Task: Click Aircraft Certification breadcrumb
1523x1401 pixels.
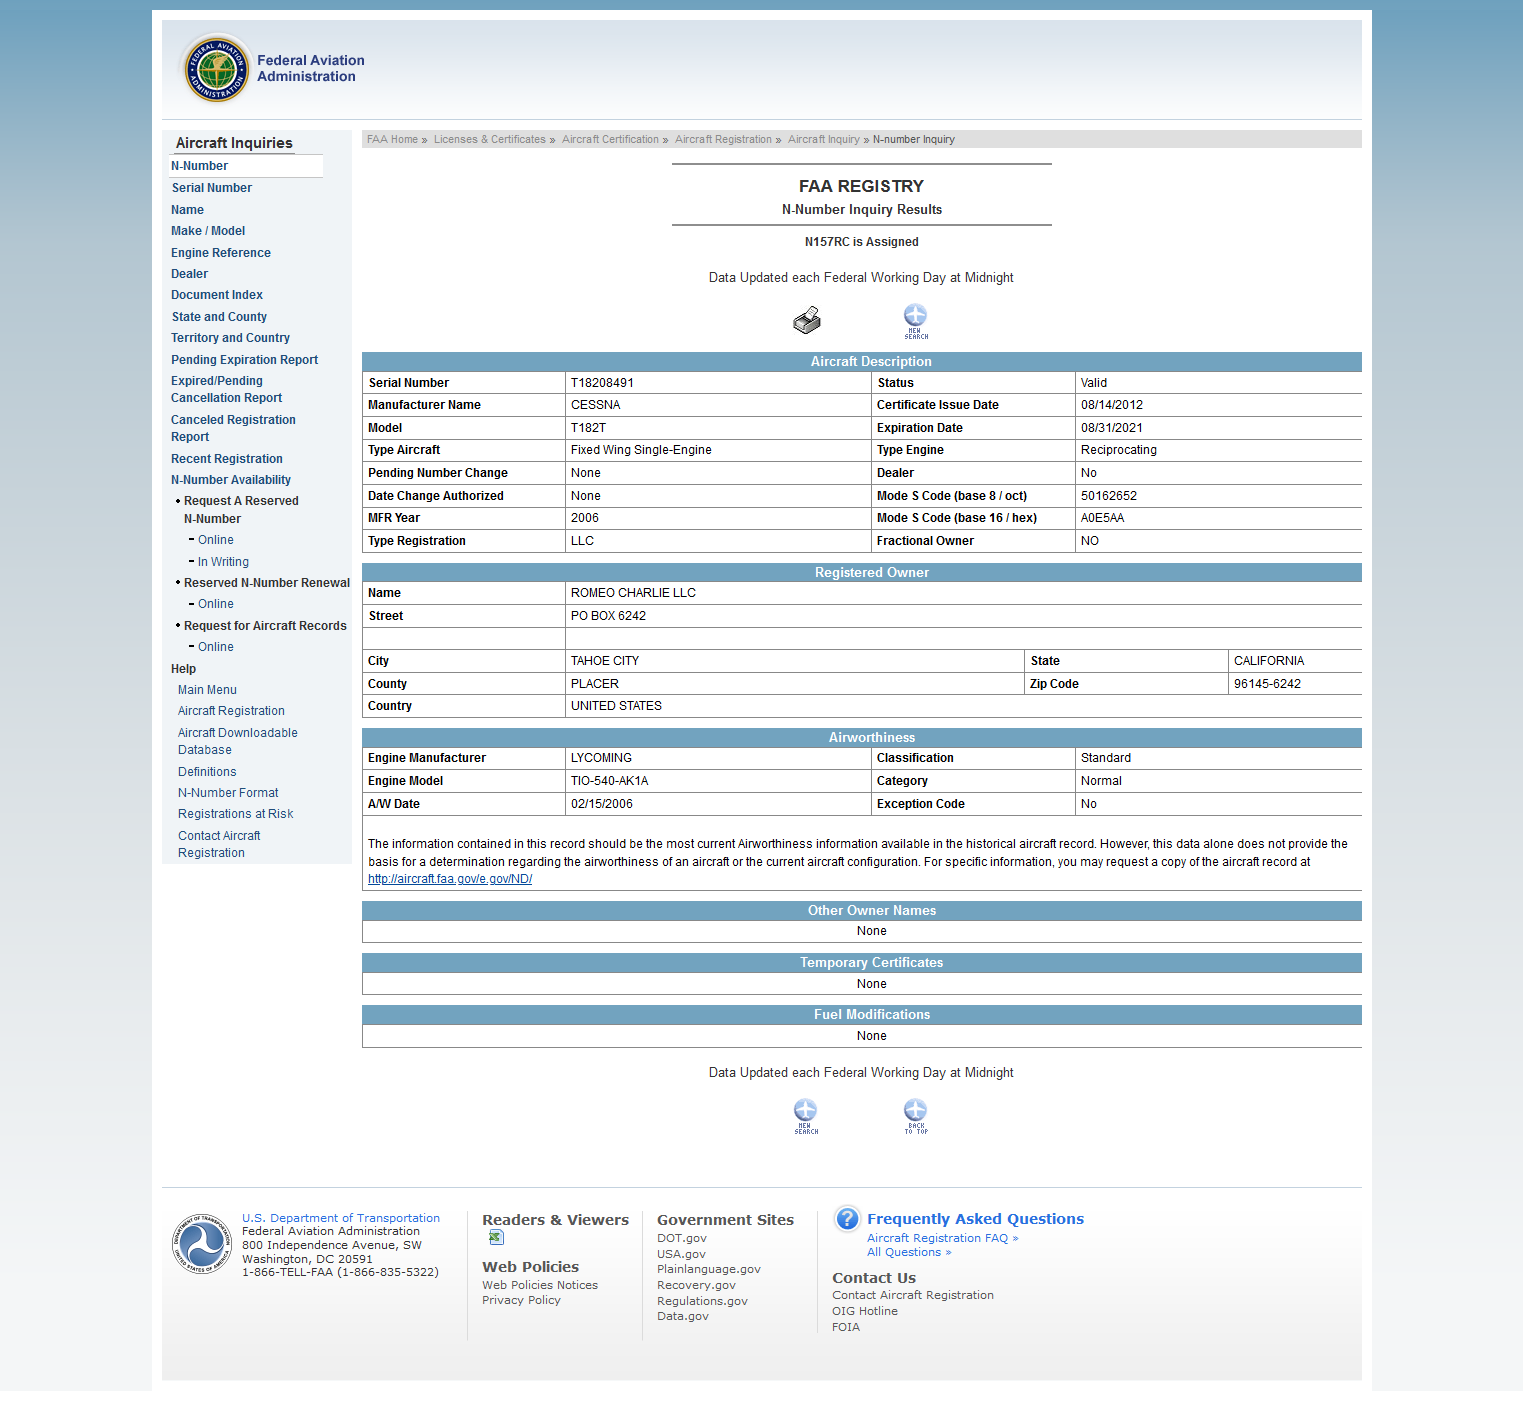Action: [610, 140]
